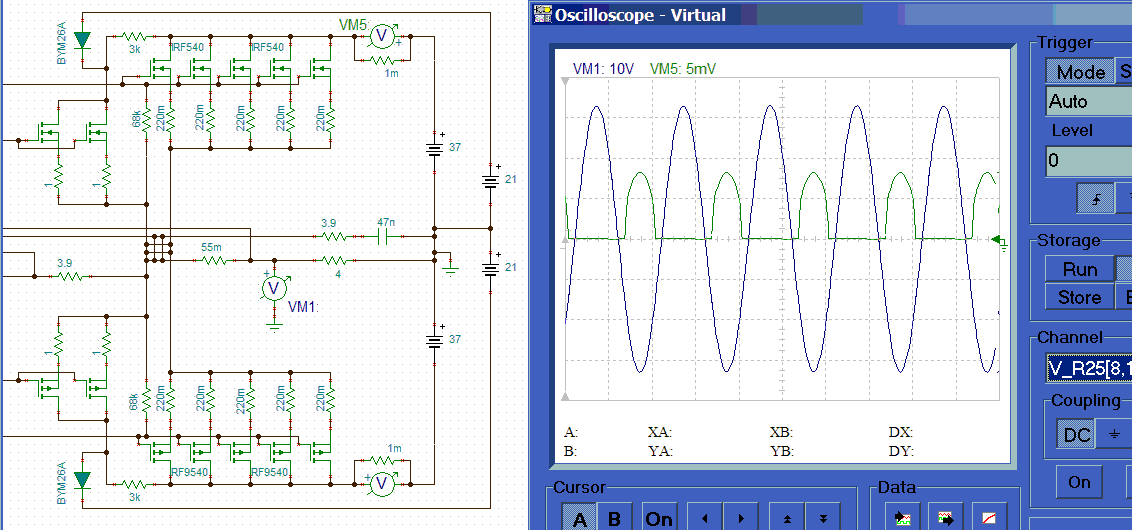The height and width of the screenshot is (530, 1132).
Task: Click the upper 21 volt battery symbol
Action: point(490,181)
